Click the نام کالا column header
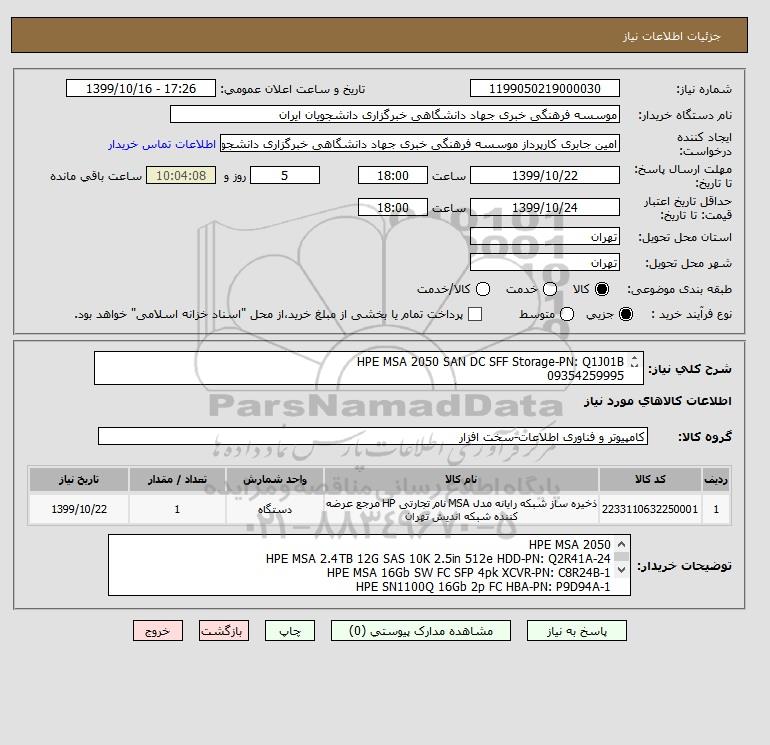Screen dimensions: 770x745 point(461,479)
